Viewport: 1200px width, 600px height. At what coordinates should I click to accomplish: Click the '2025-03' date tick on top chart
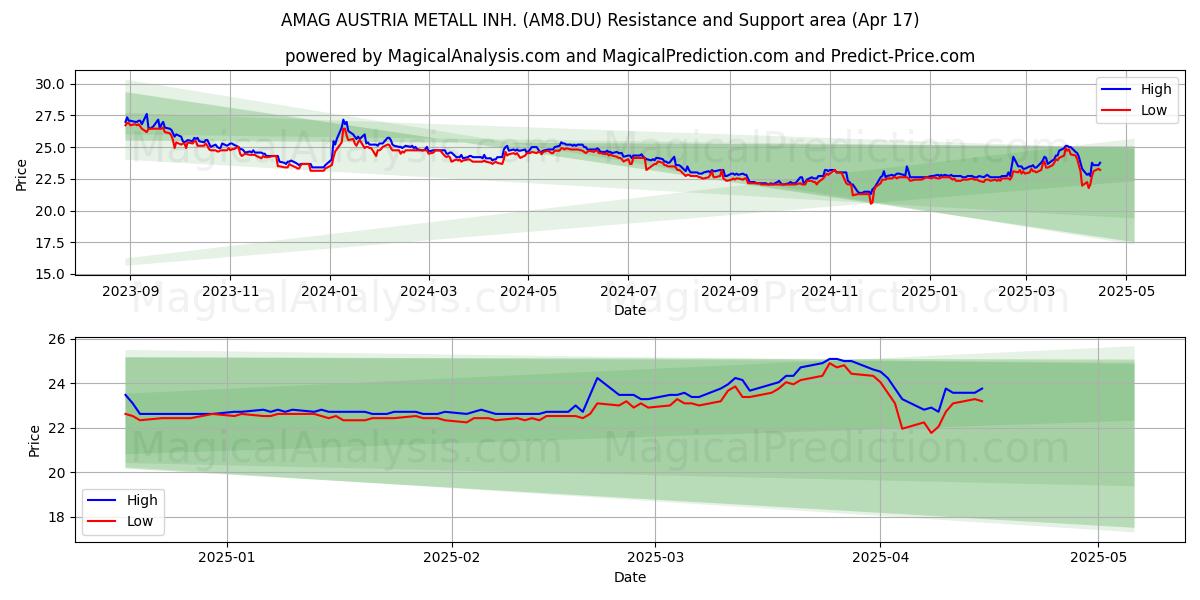[1027, 290]
